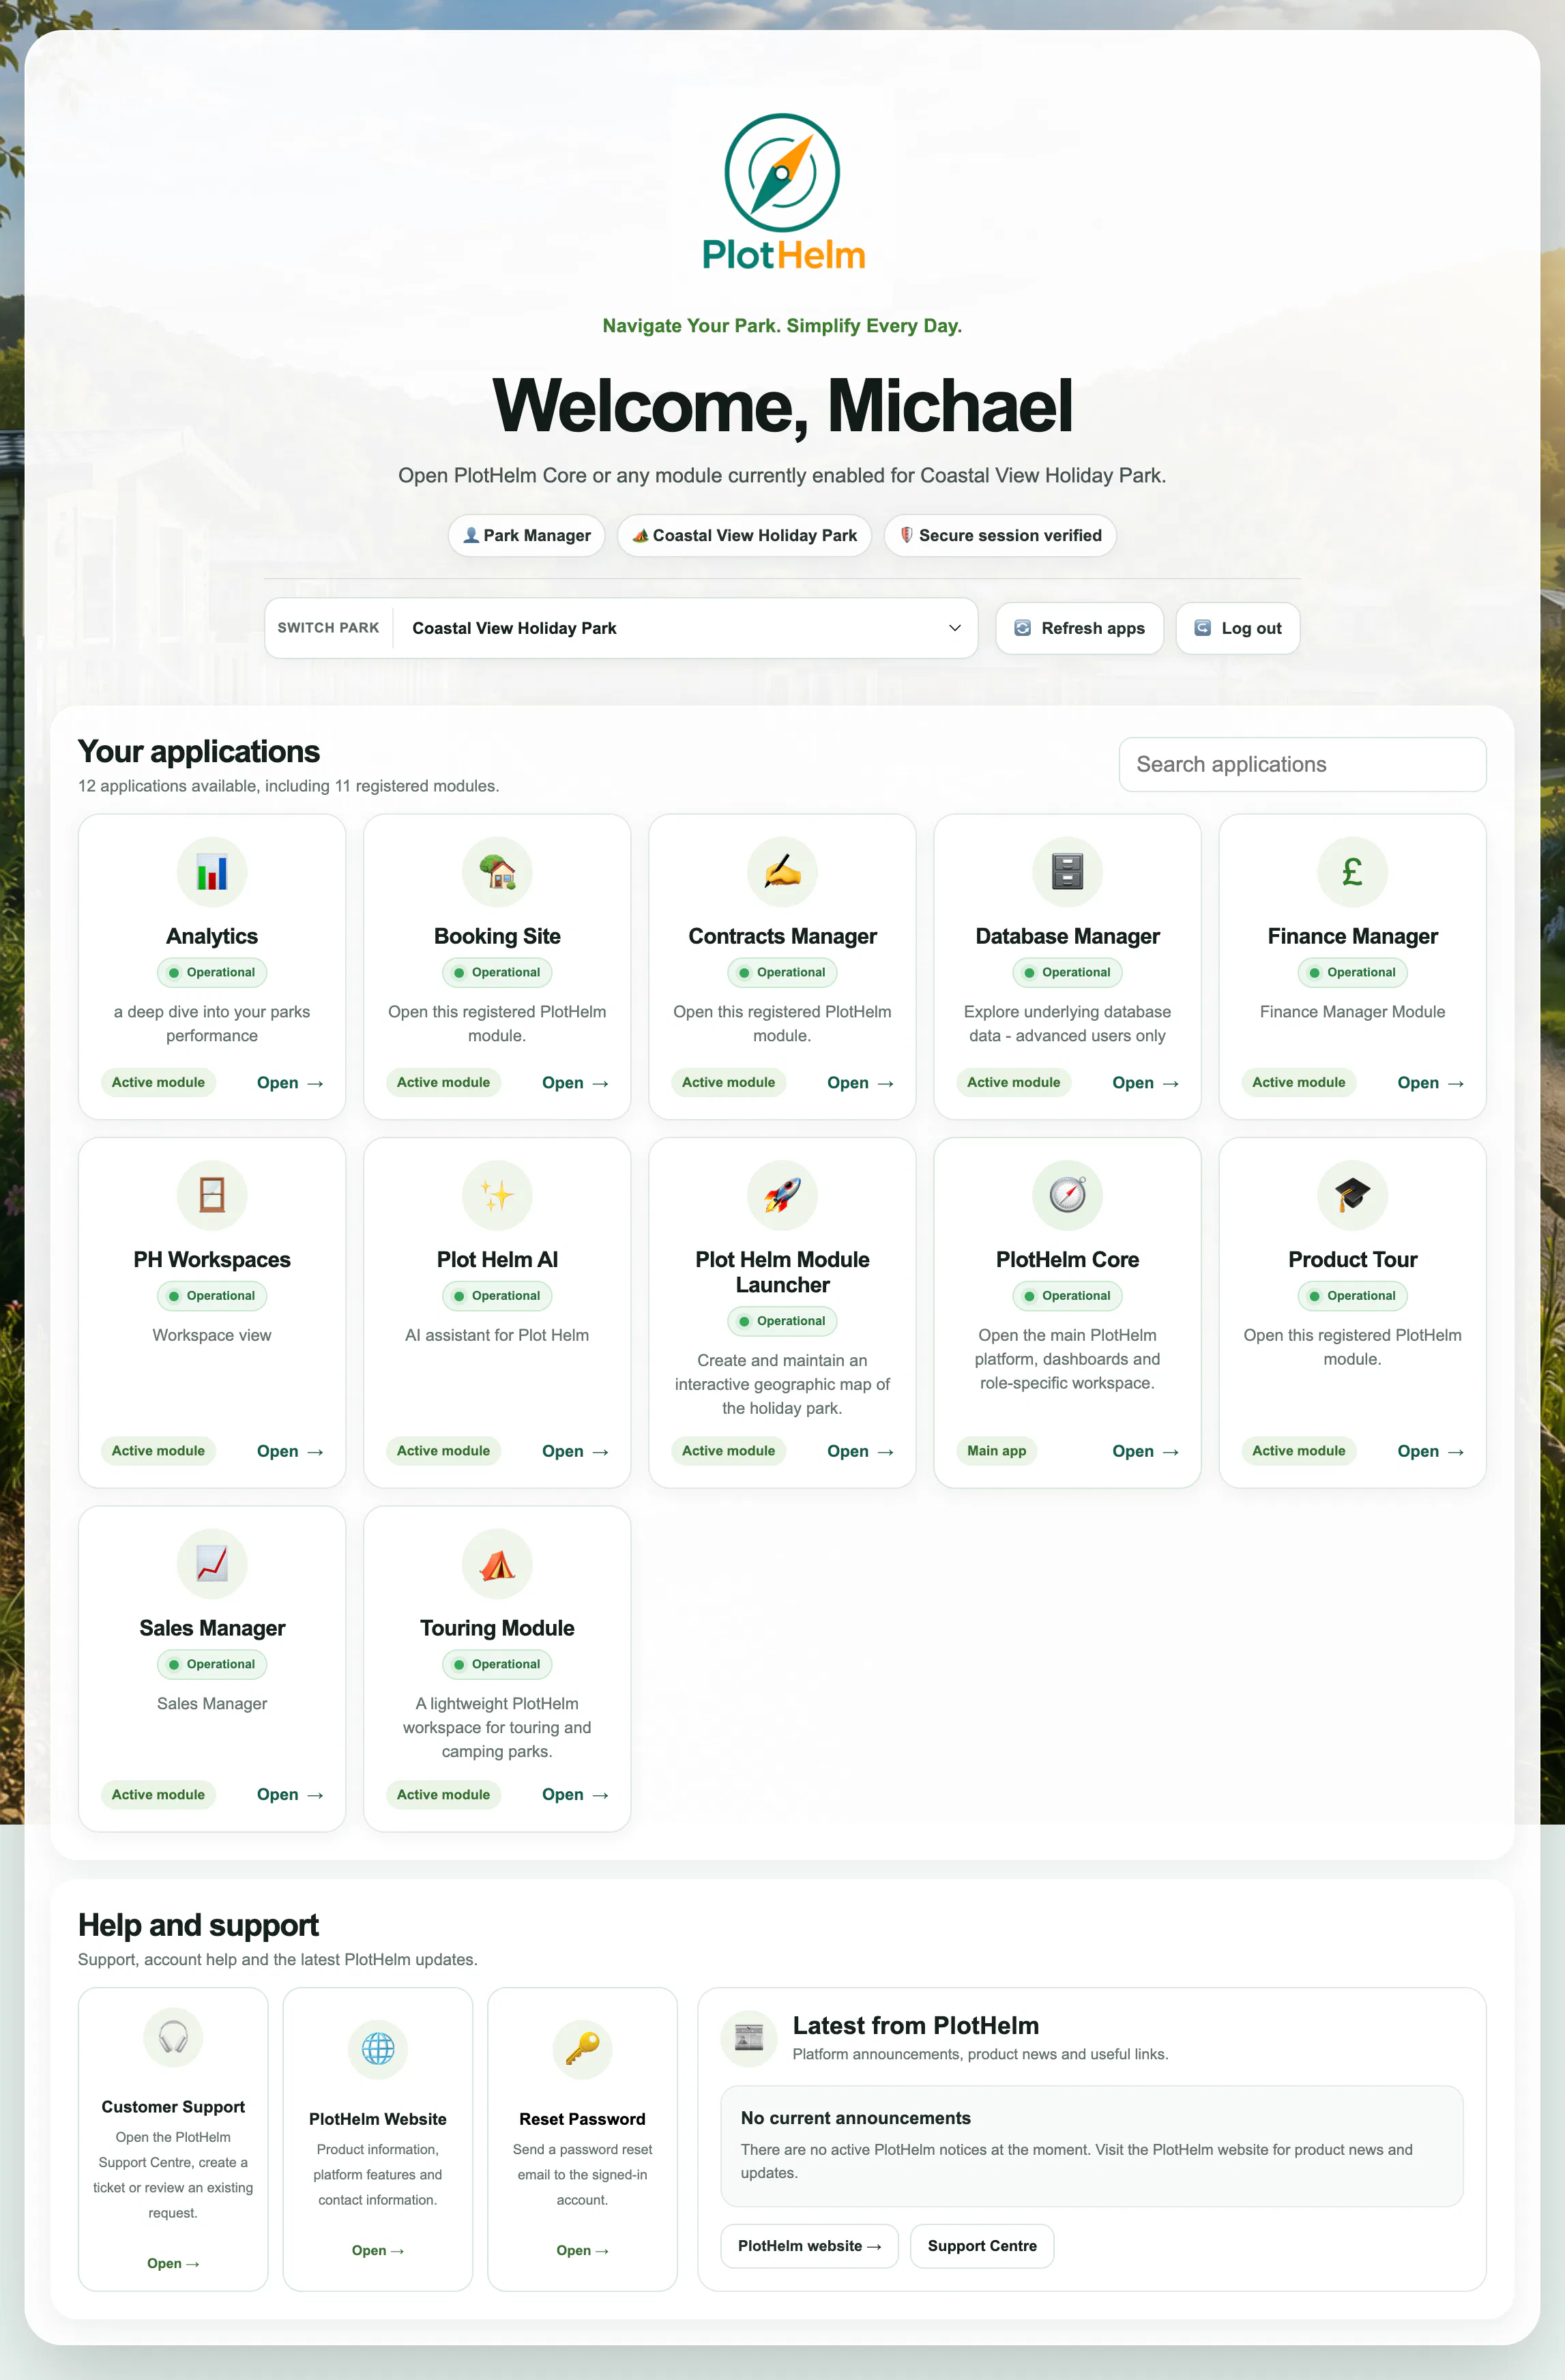Open the Plot Helm AI module

point(575,1451)
